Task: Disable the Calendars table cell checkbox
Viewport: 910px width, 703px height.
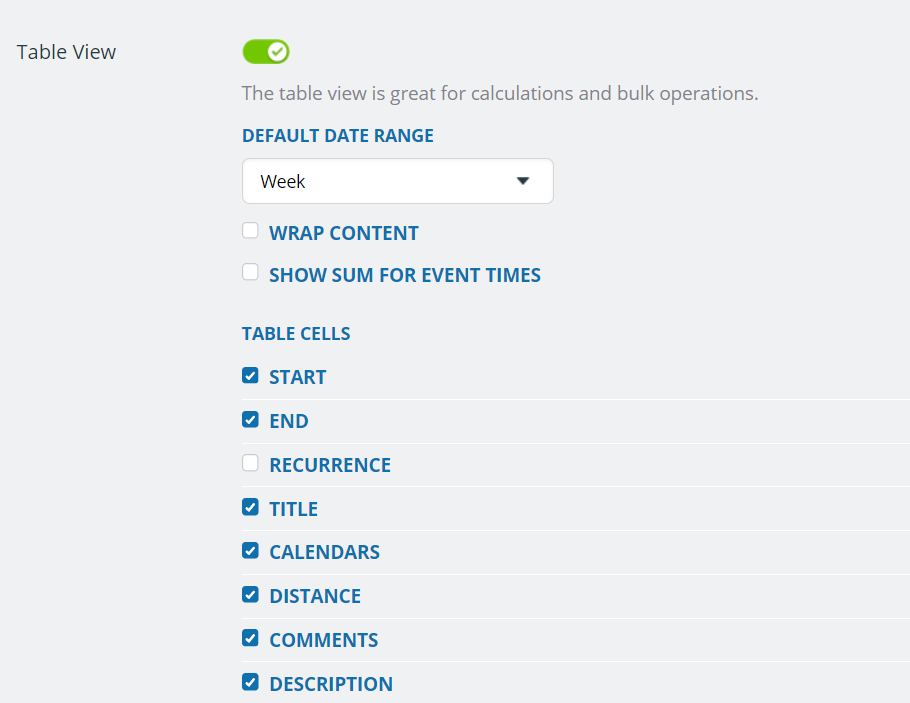Action: click(250, 550)
